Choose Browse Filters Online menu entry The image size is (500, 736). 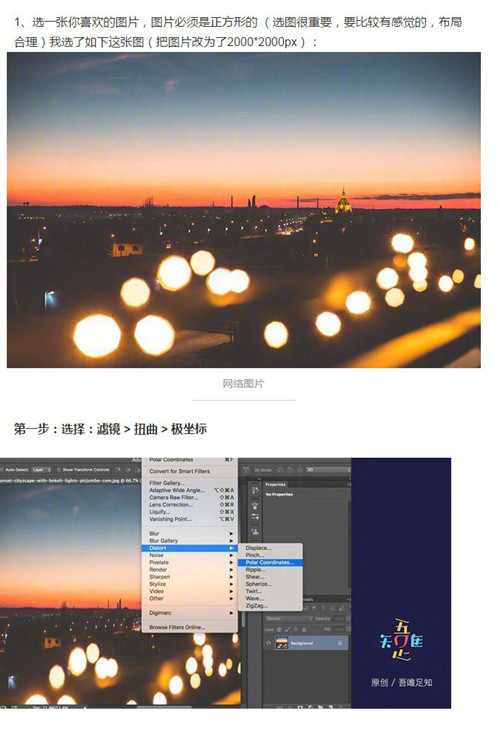pyautogui.click(x=177, y=627)
